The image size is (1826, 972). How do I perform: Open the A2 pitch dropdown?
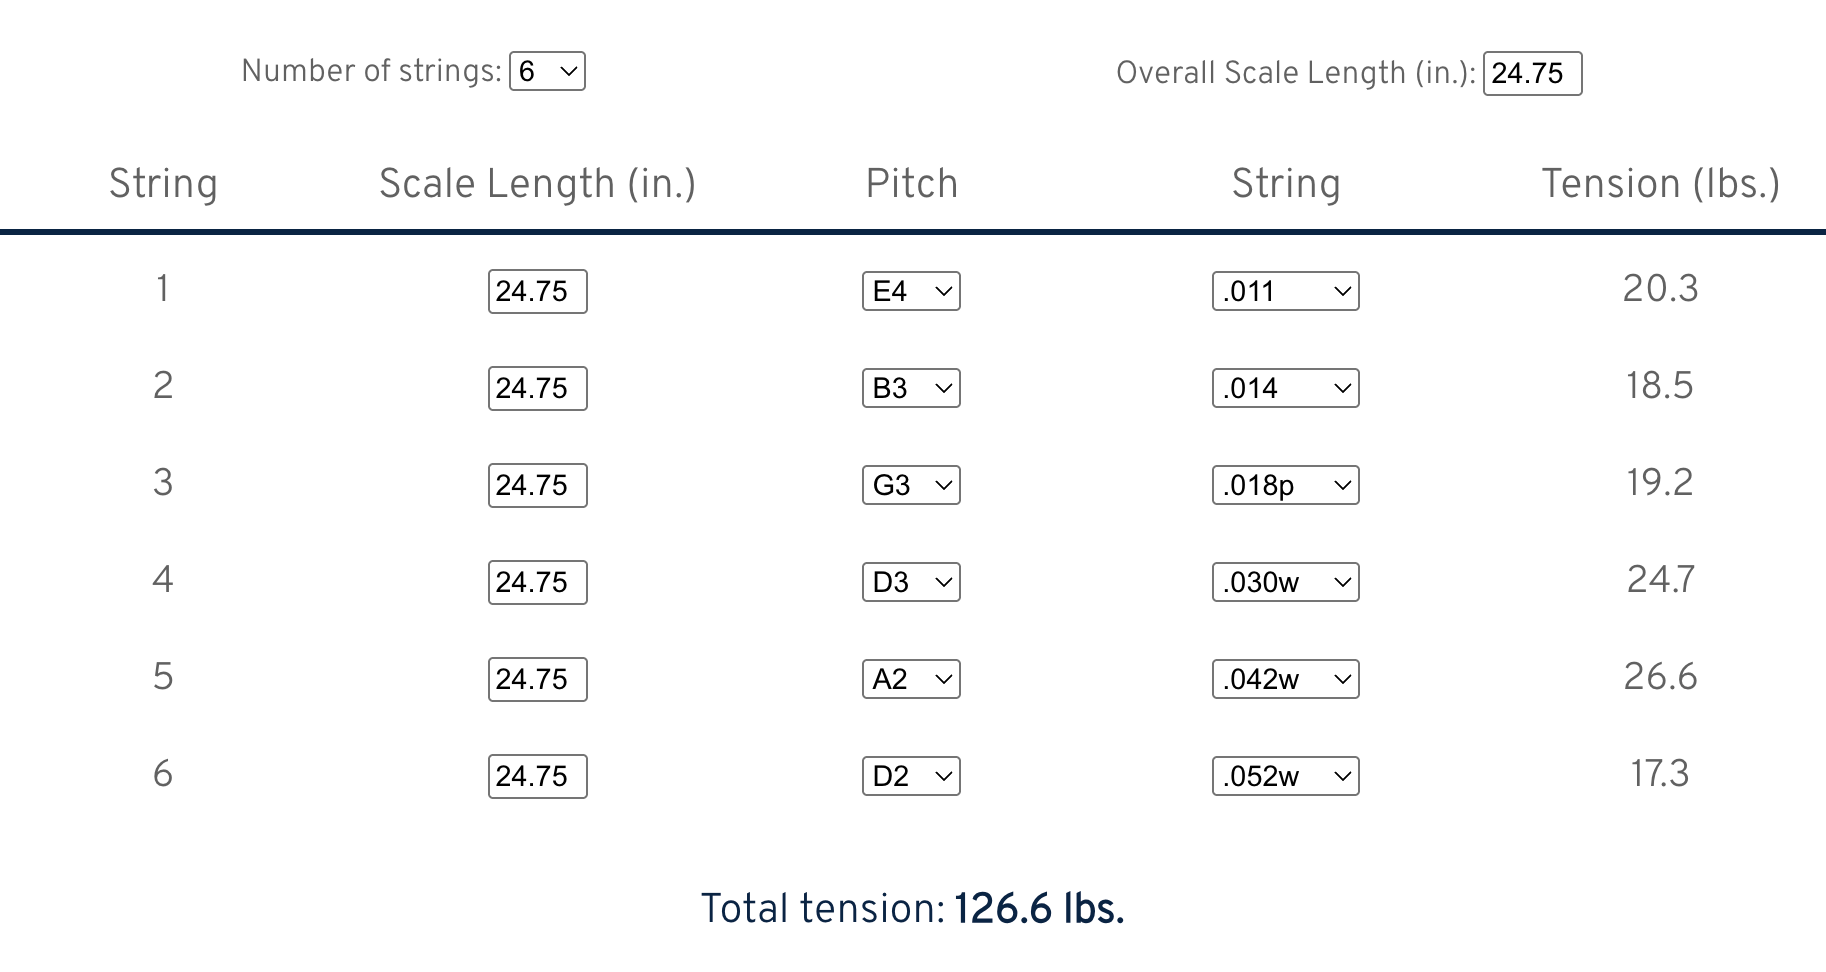pos(911,680)
